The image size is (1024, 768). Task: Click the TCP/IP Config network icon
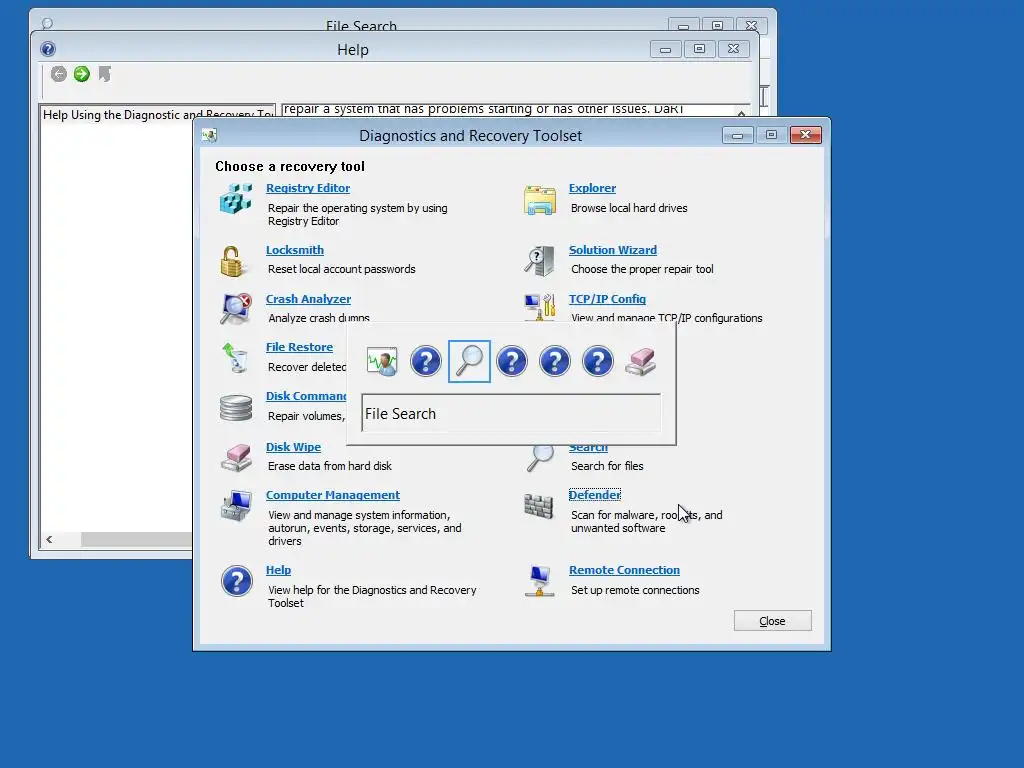click(x=540, y=307)
